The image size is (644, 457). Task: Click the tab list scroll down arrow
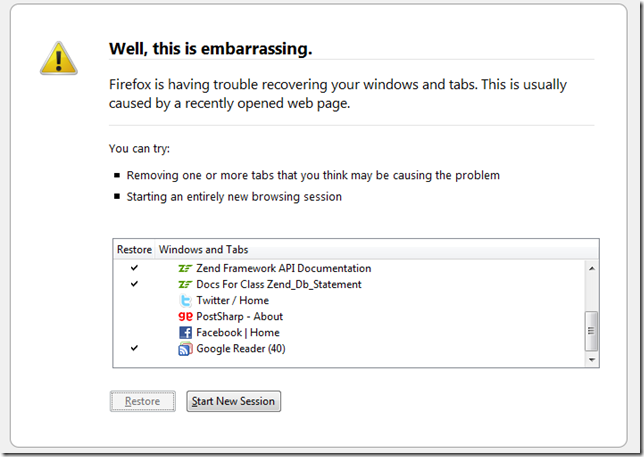(591, 358)
